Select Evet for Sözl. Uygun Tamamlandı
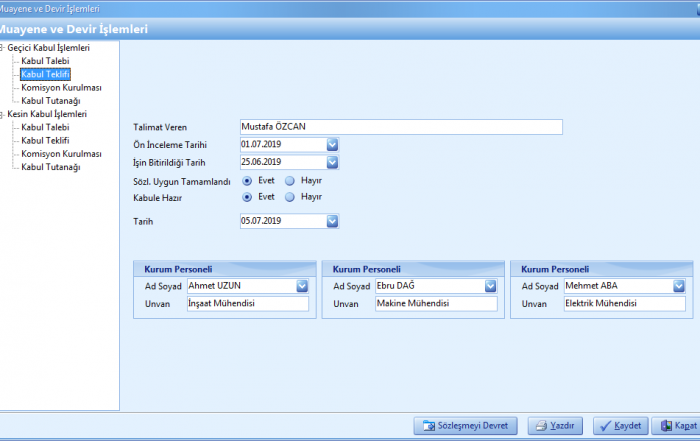This screenshot has width=700, height=441. 247,181
